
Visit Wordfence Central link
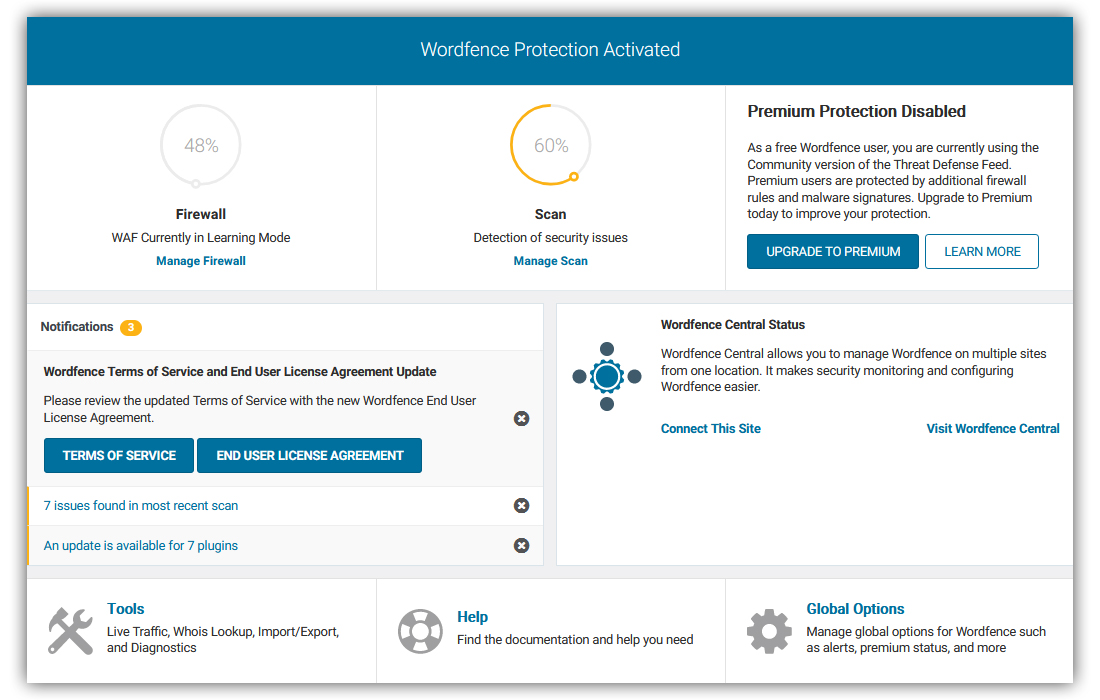coord(993,429)
